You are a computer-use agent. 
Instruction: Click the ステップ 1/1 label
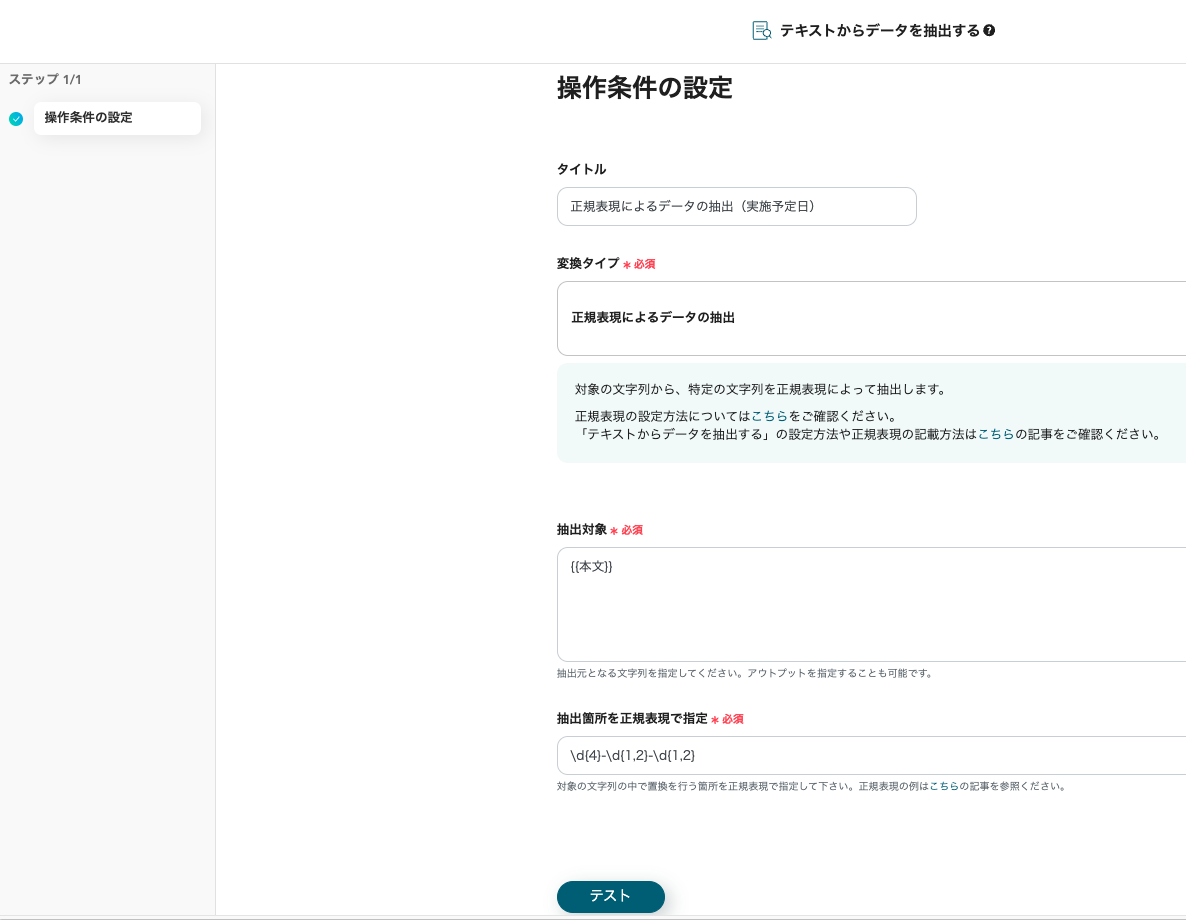(45, 79)
